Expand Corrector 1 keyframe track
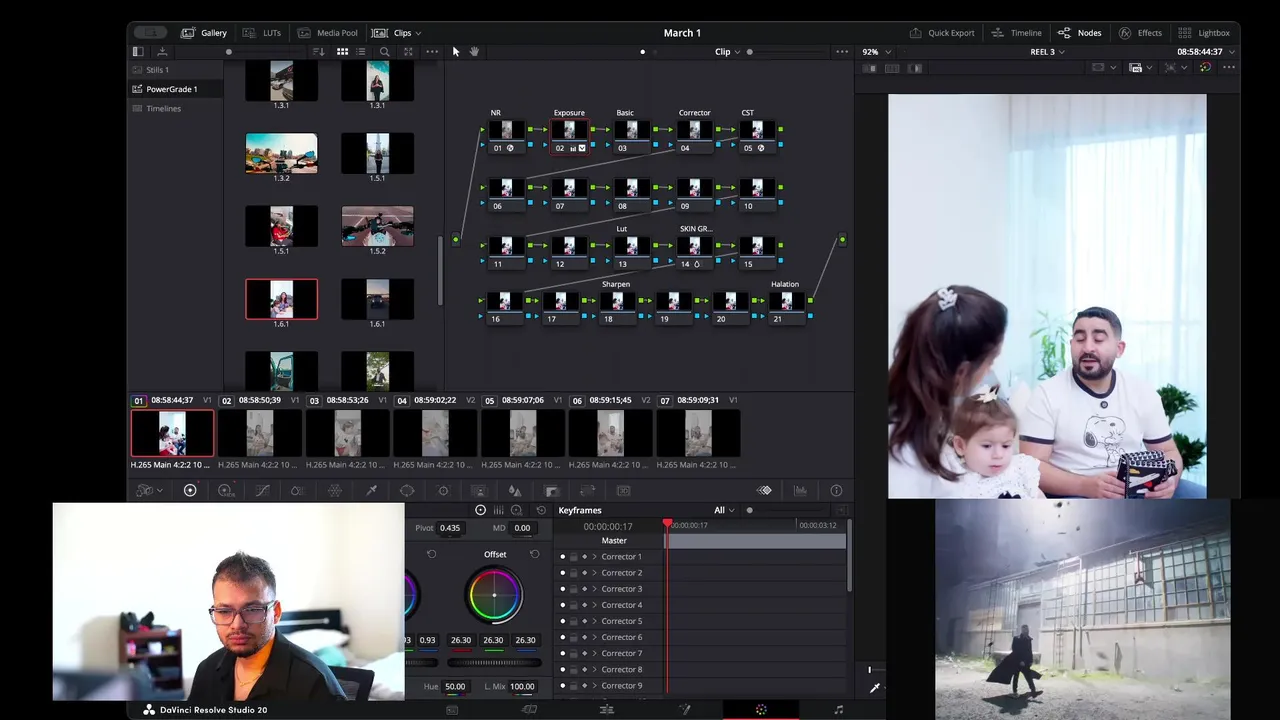1280x720 pixels. click(x=594, y=557)
